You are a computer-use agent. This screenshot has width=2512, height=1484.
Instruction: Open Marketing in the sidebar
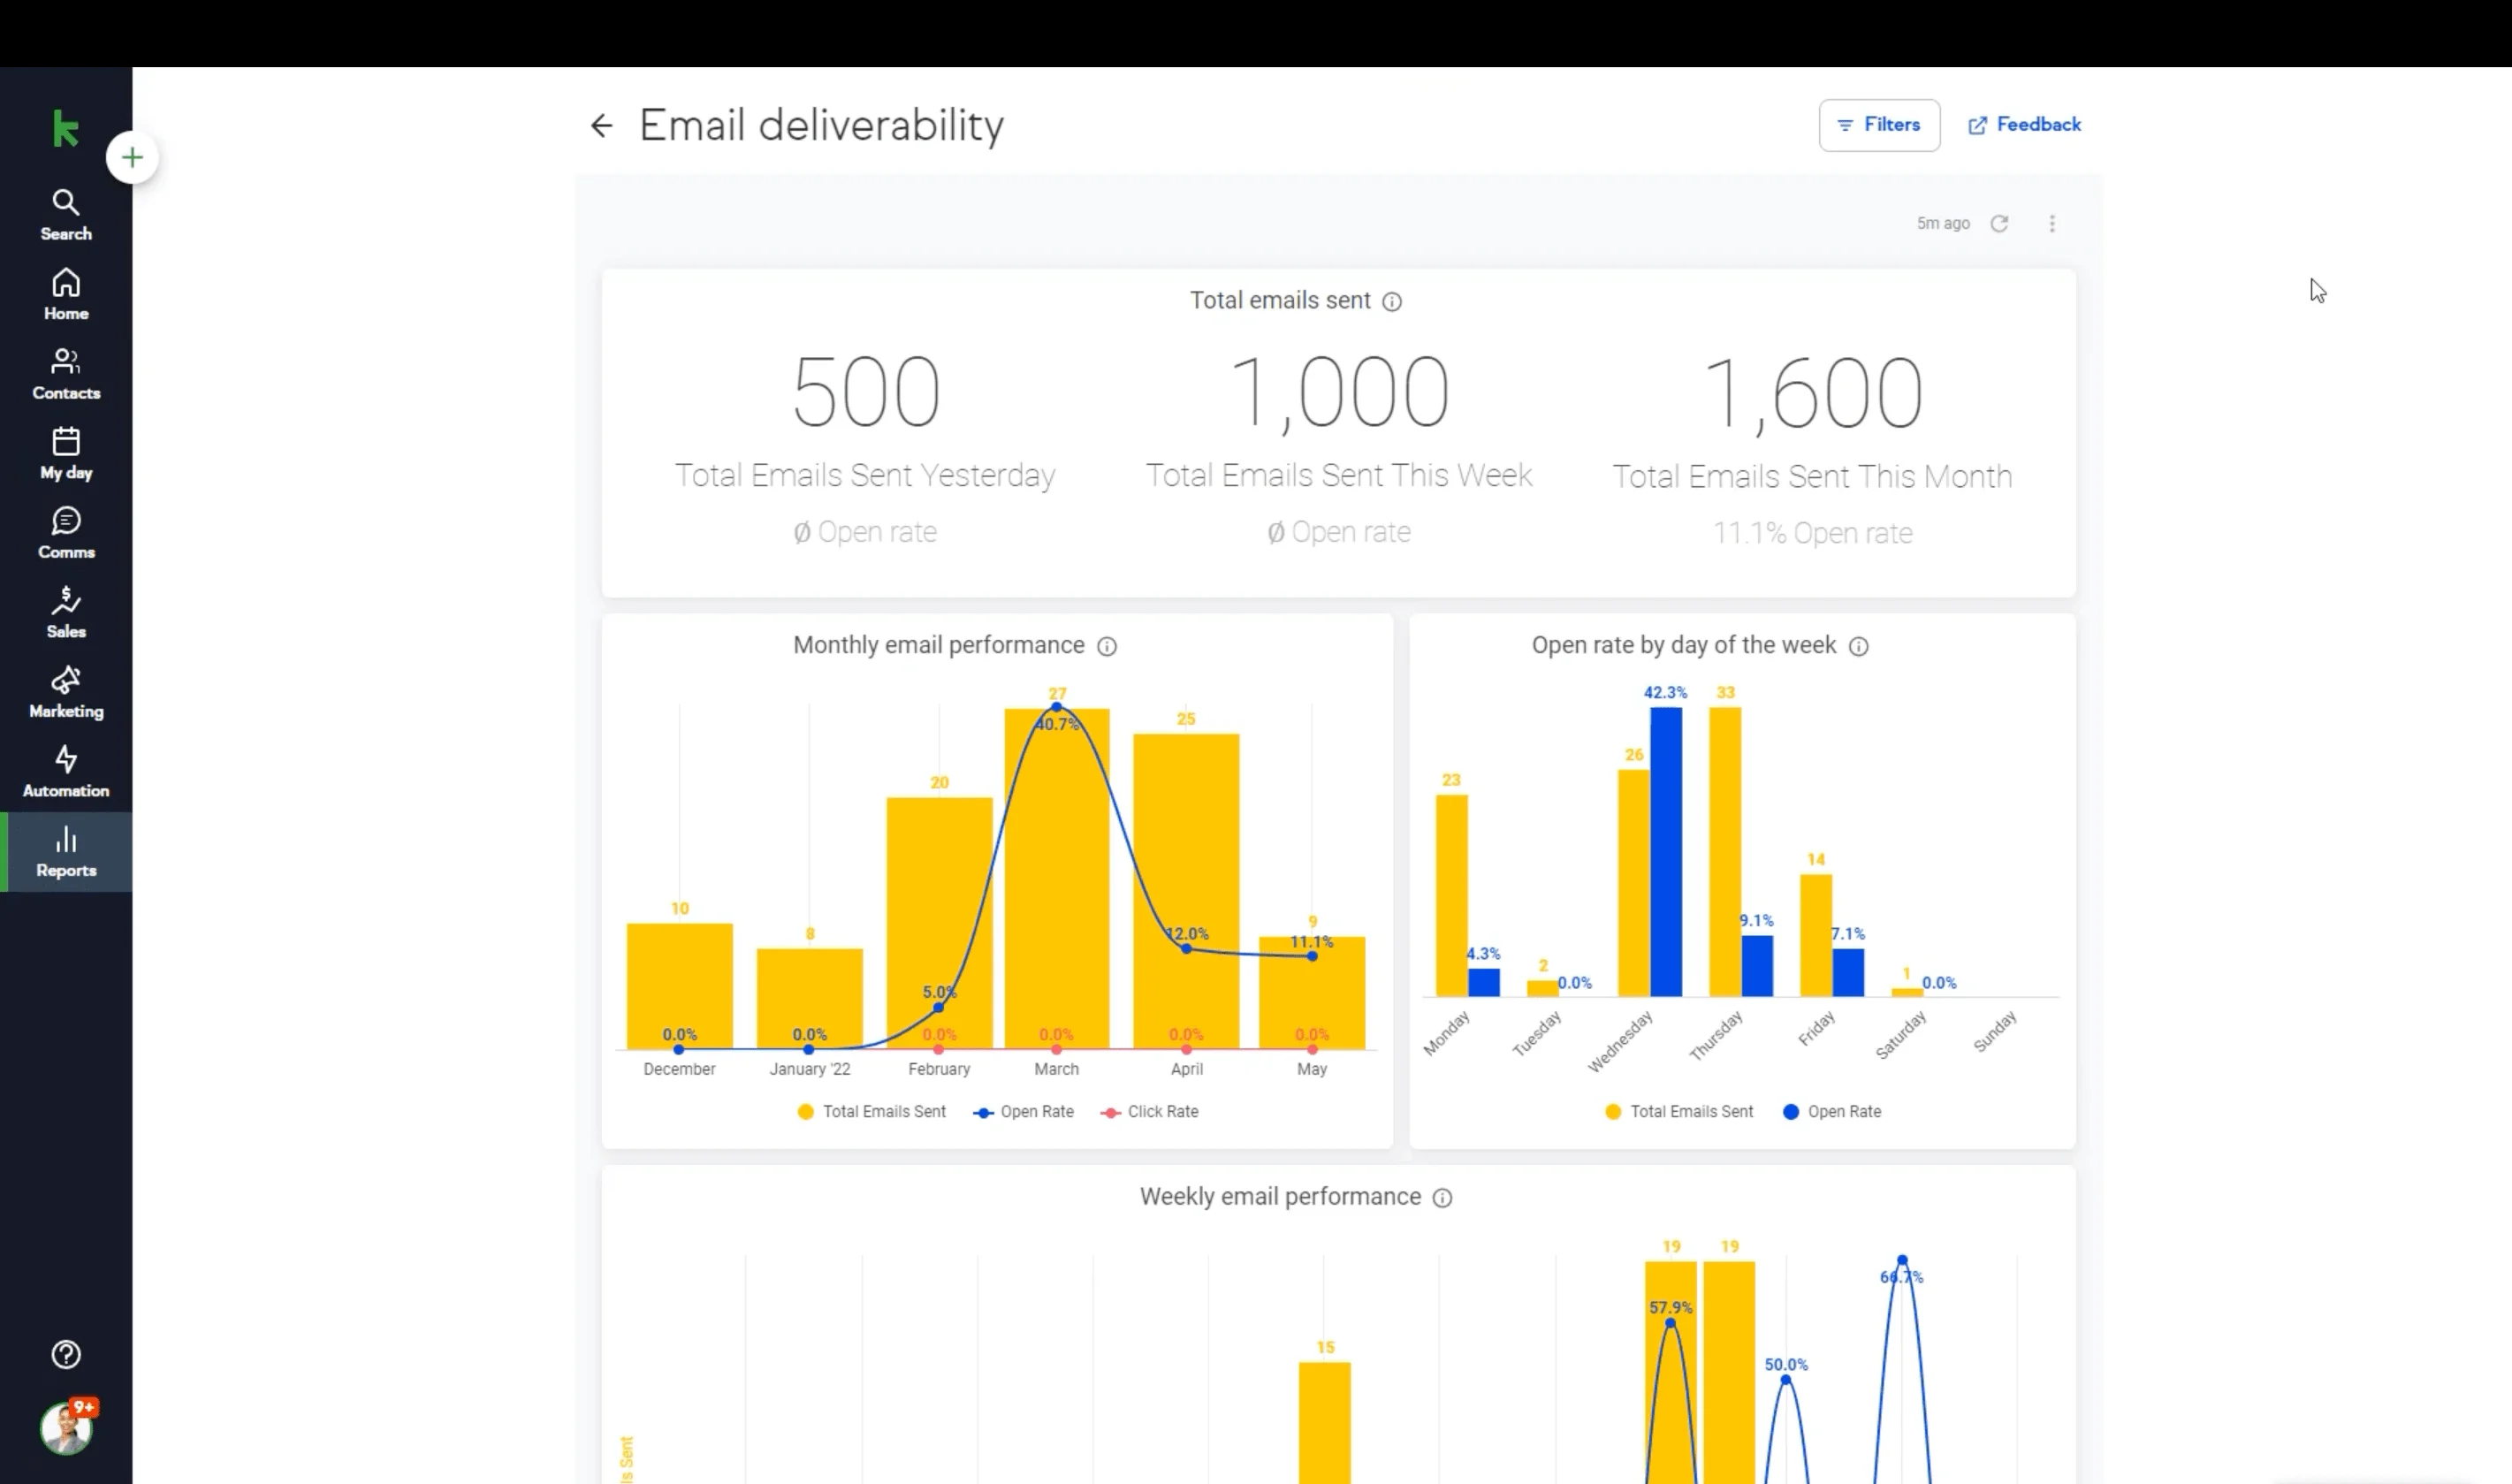click(x=66, y=692)
